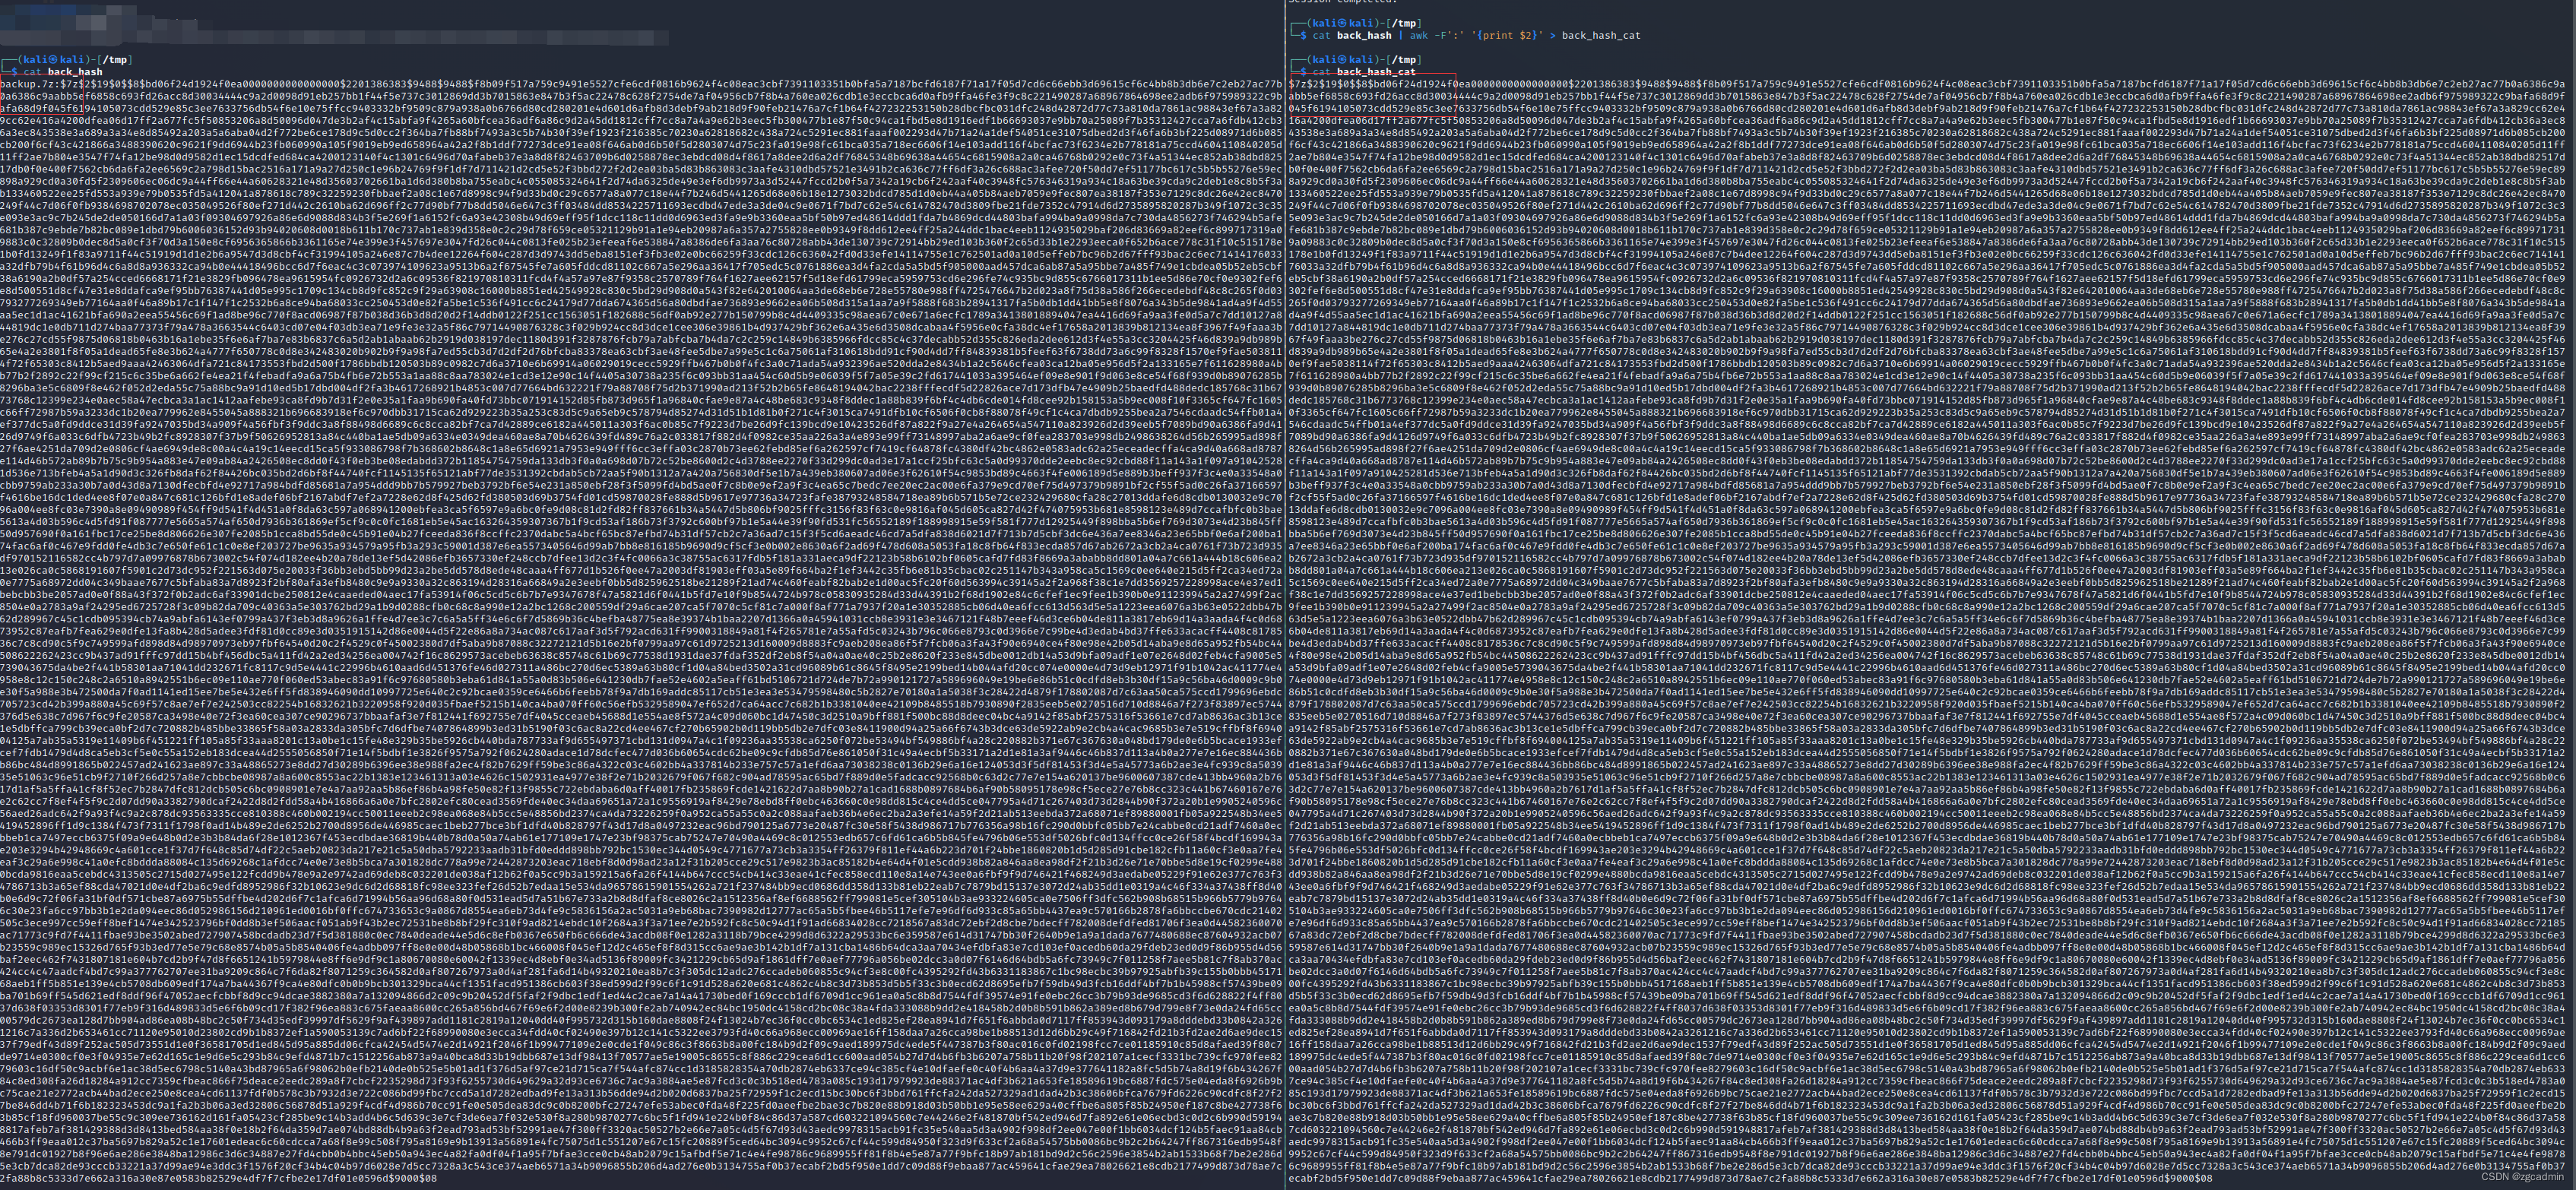Viewport: 2576px width, 1190px height.
Task: Click 'backup.7z' at start of left hash output
Action: click(x=26, y=84)
